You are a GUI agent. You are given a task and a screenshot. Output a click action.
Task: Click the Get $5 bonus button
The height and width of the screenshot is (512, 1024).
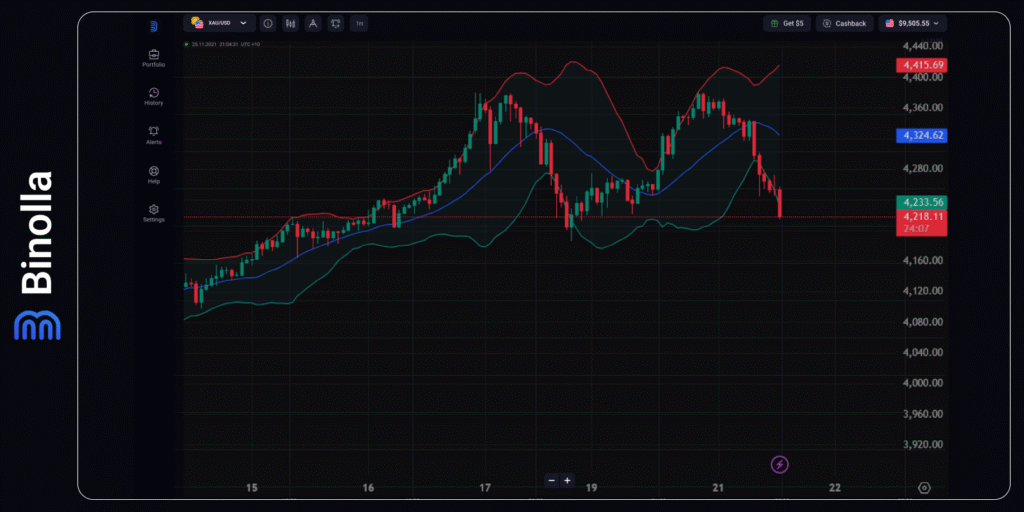click(787, 23)
